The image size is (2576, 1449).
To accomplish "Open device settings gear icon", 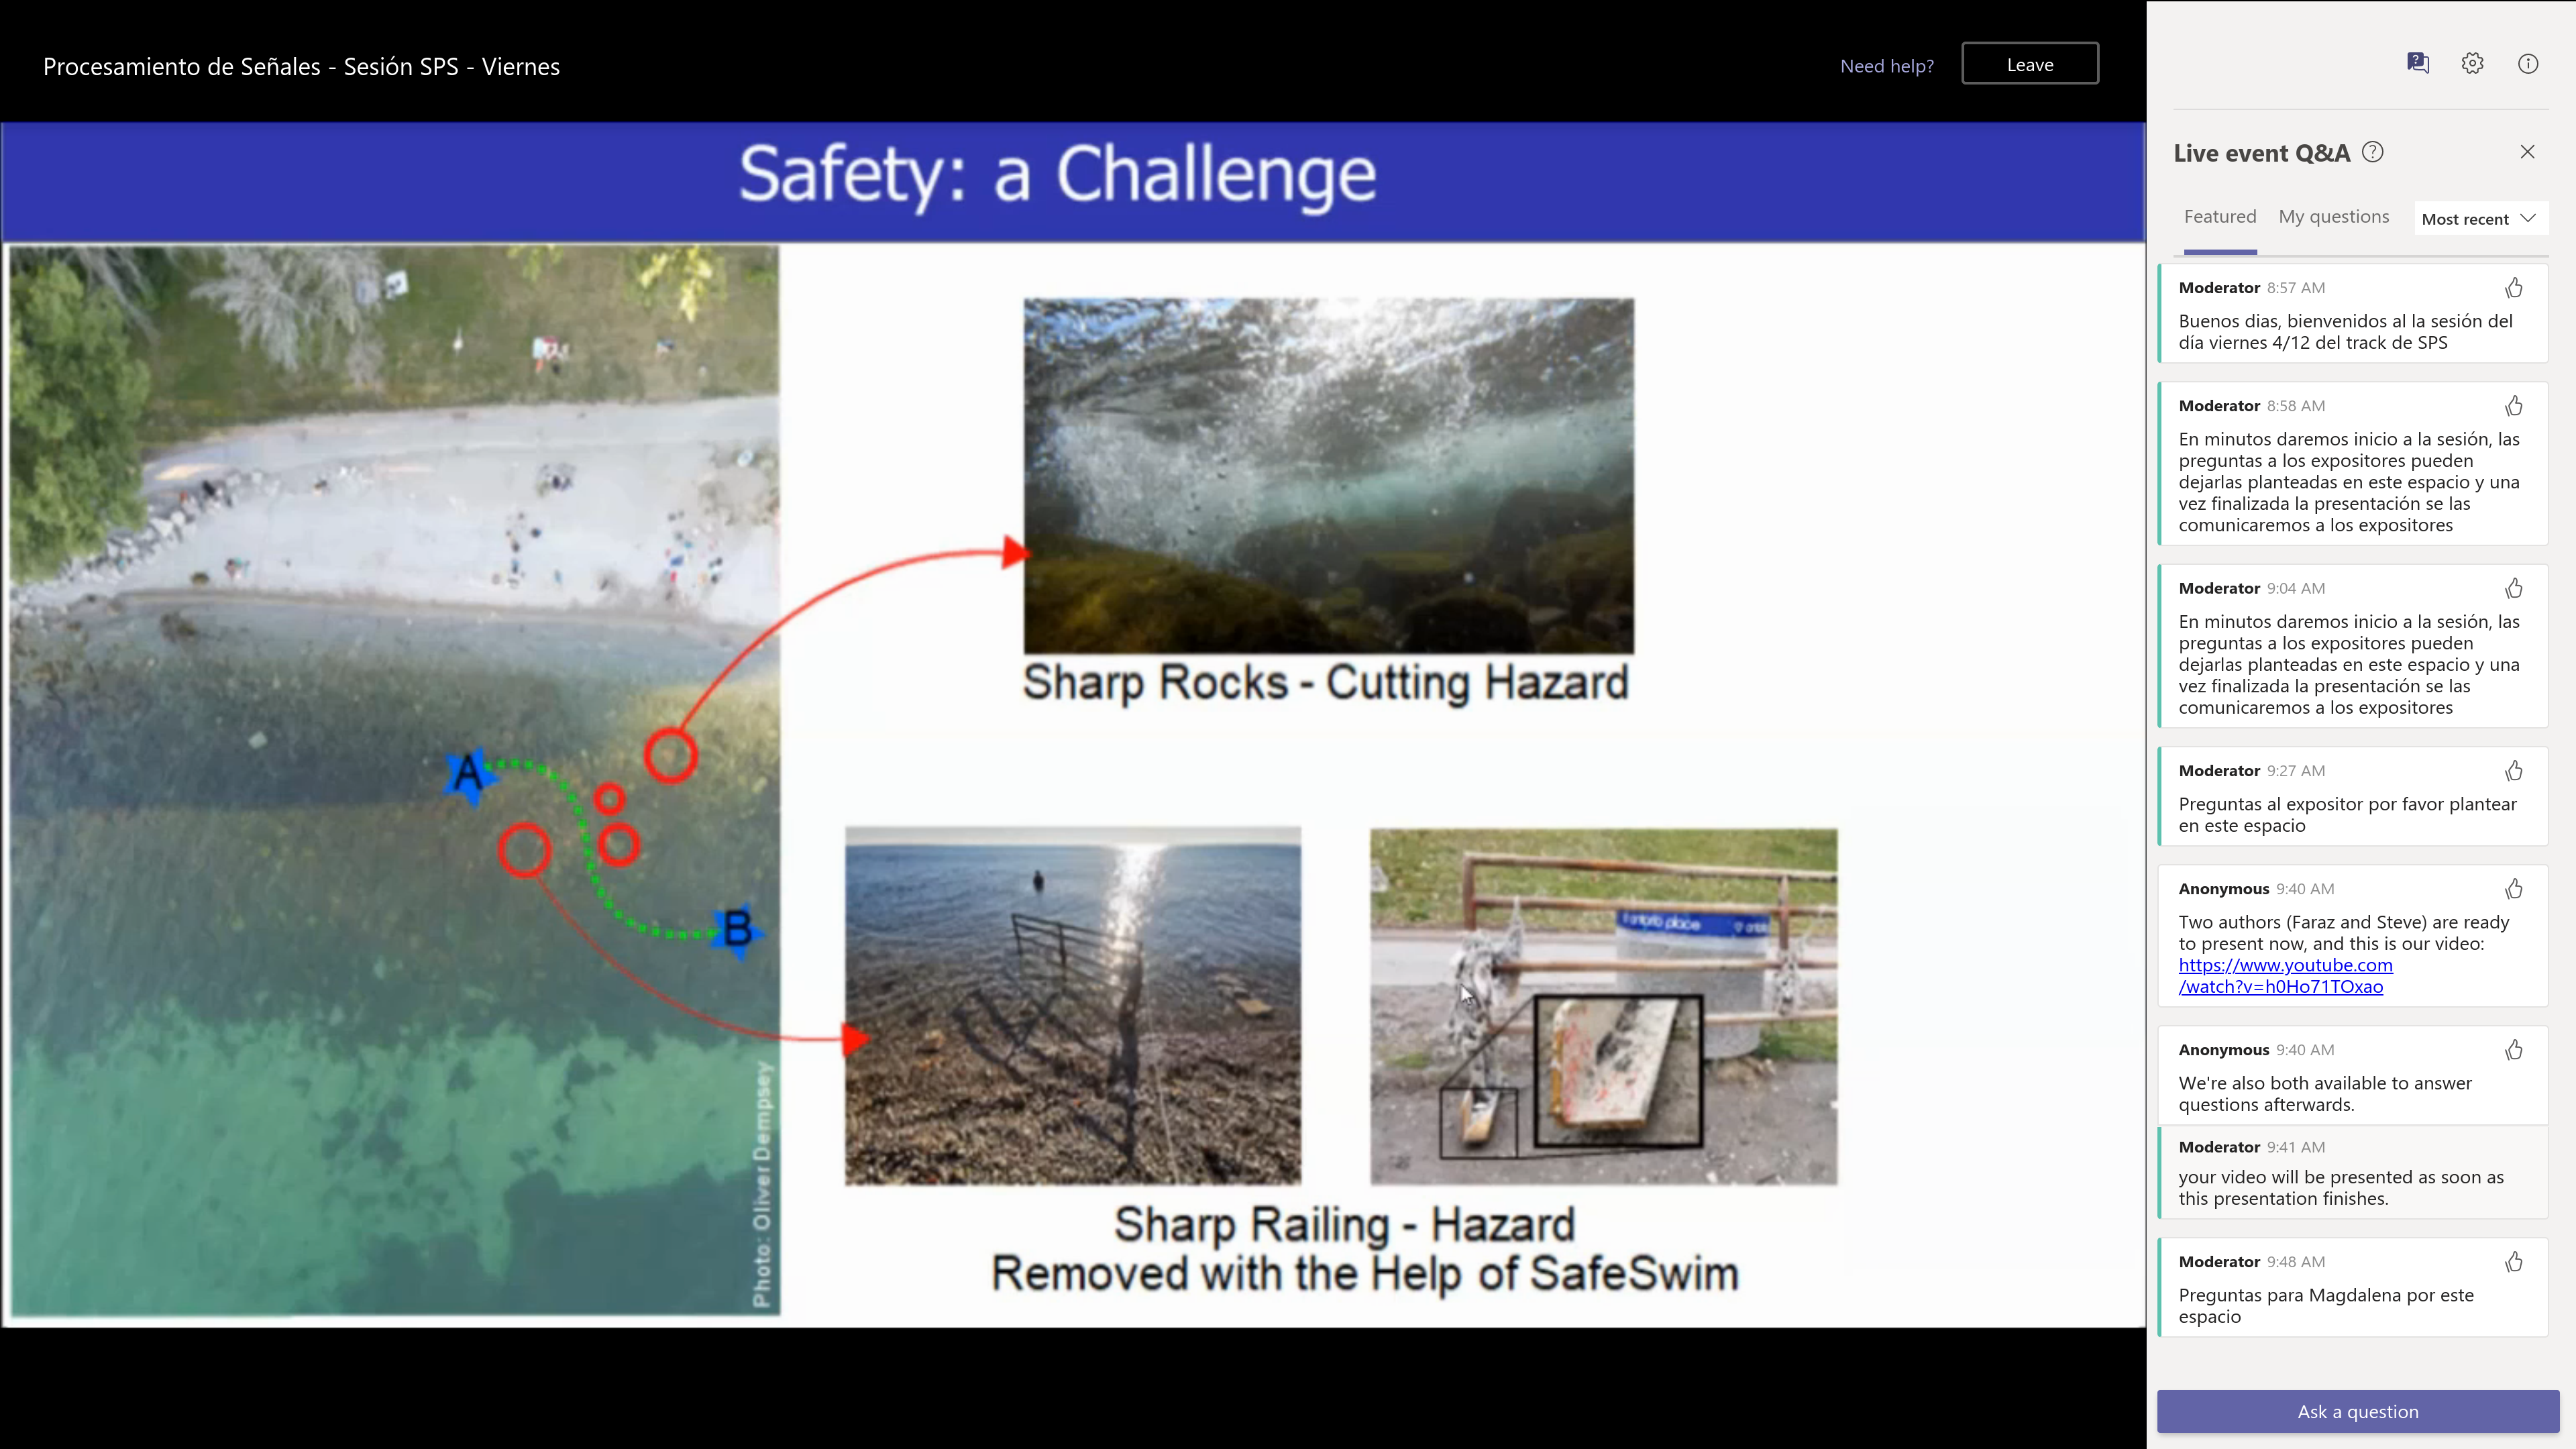I will pos(2472,64).
